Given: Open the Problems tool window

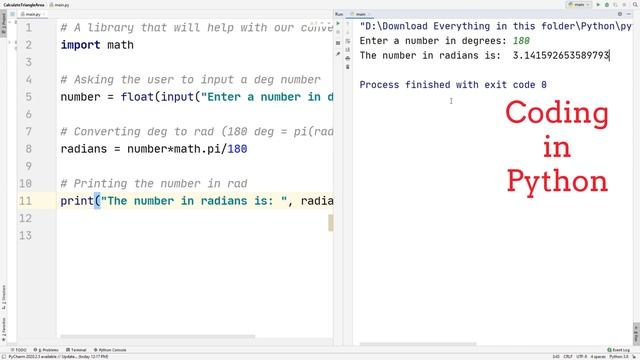Looking at the screenshot, I should click(x=46, y=350).
